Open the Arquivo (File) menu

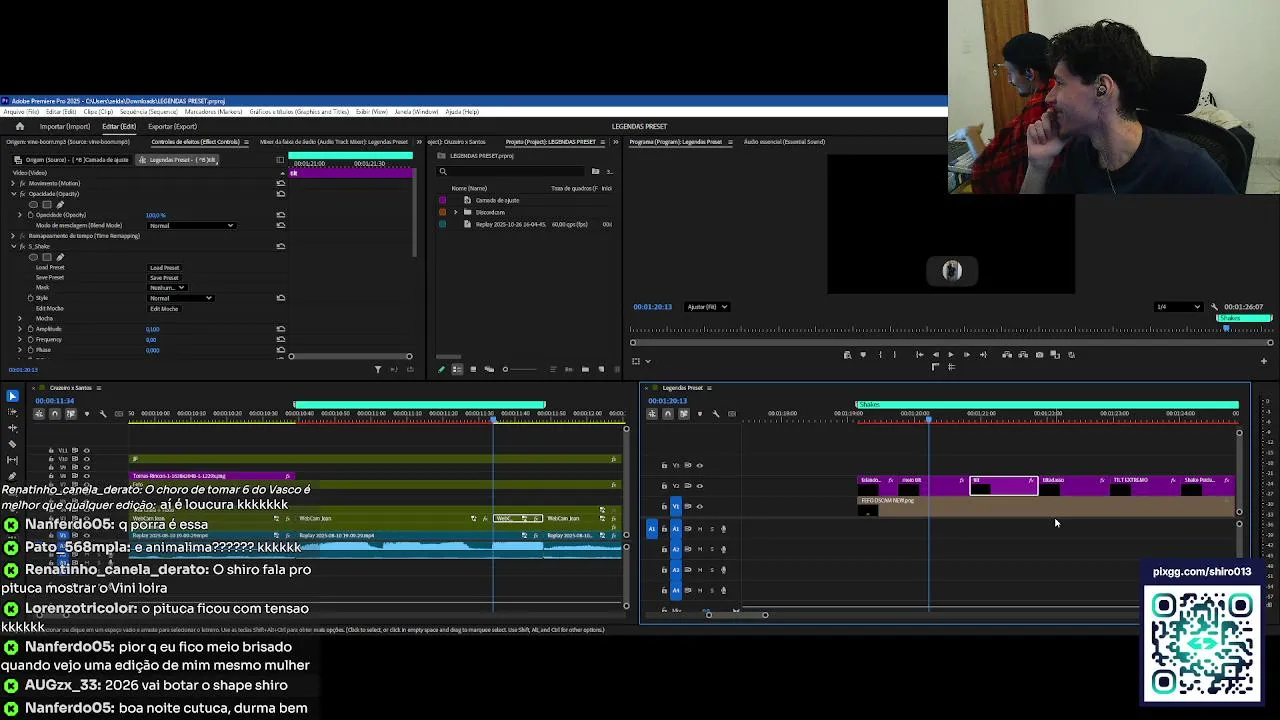tap(21, 111)
